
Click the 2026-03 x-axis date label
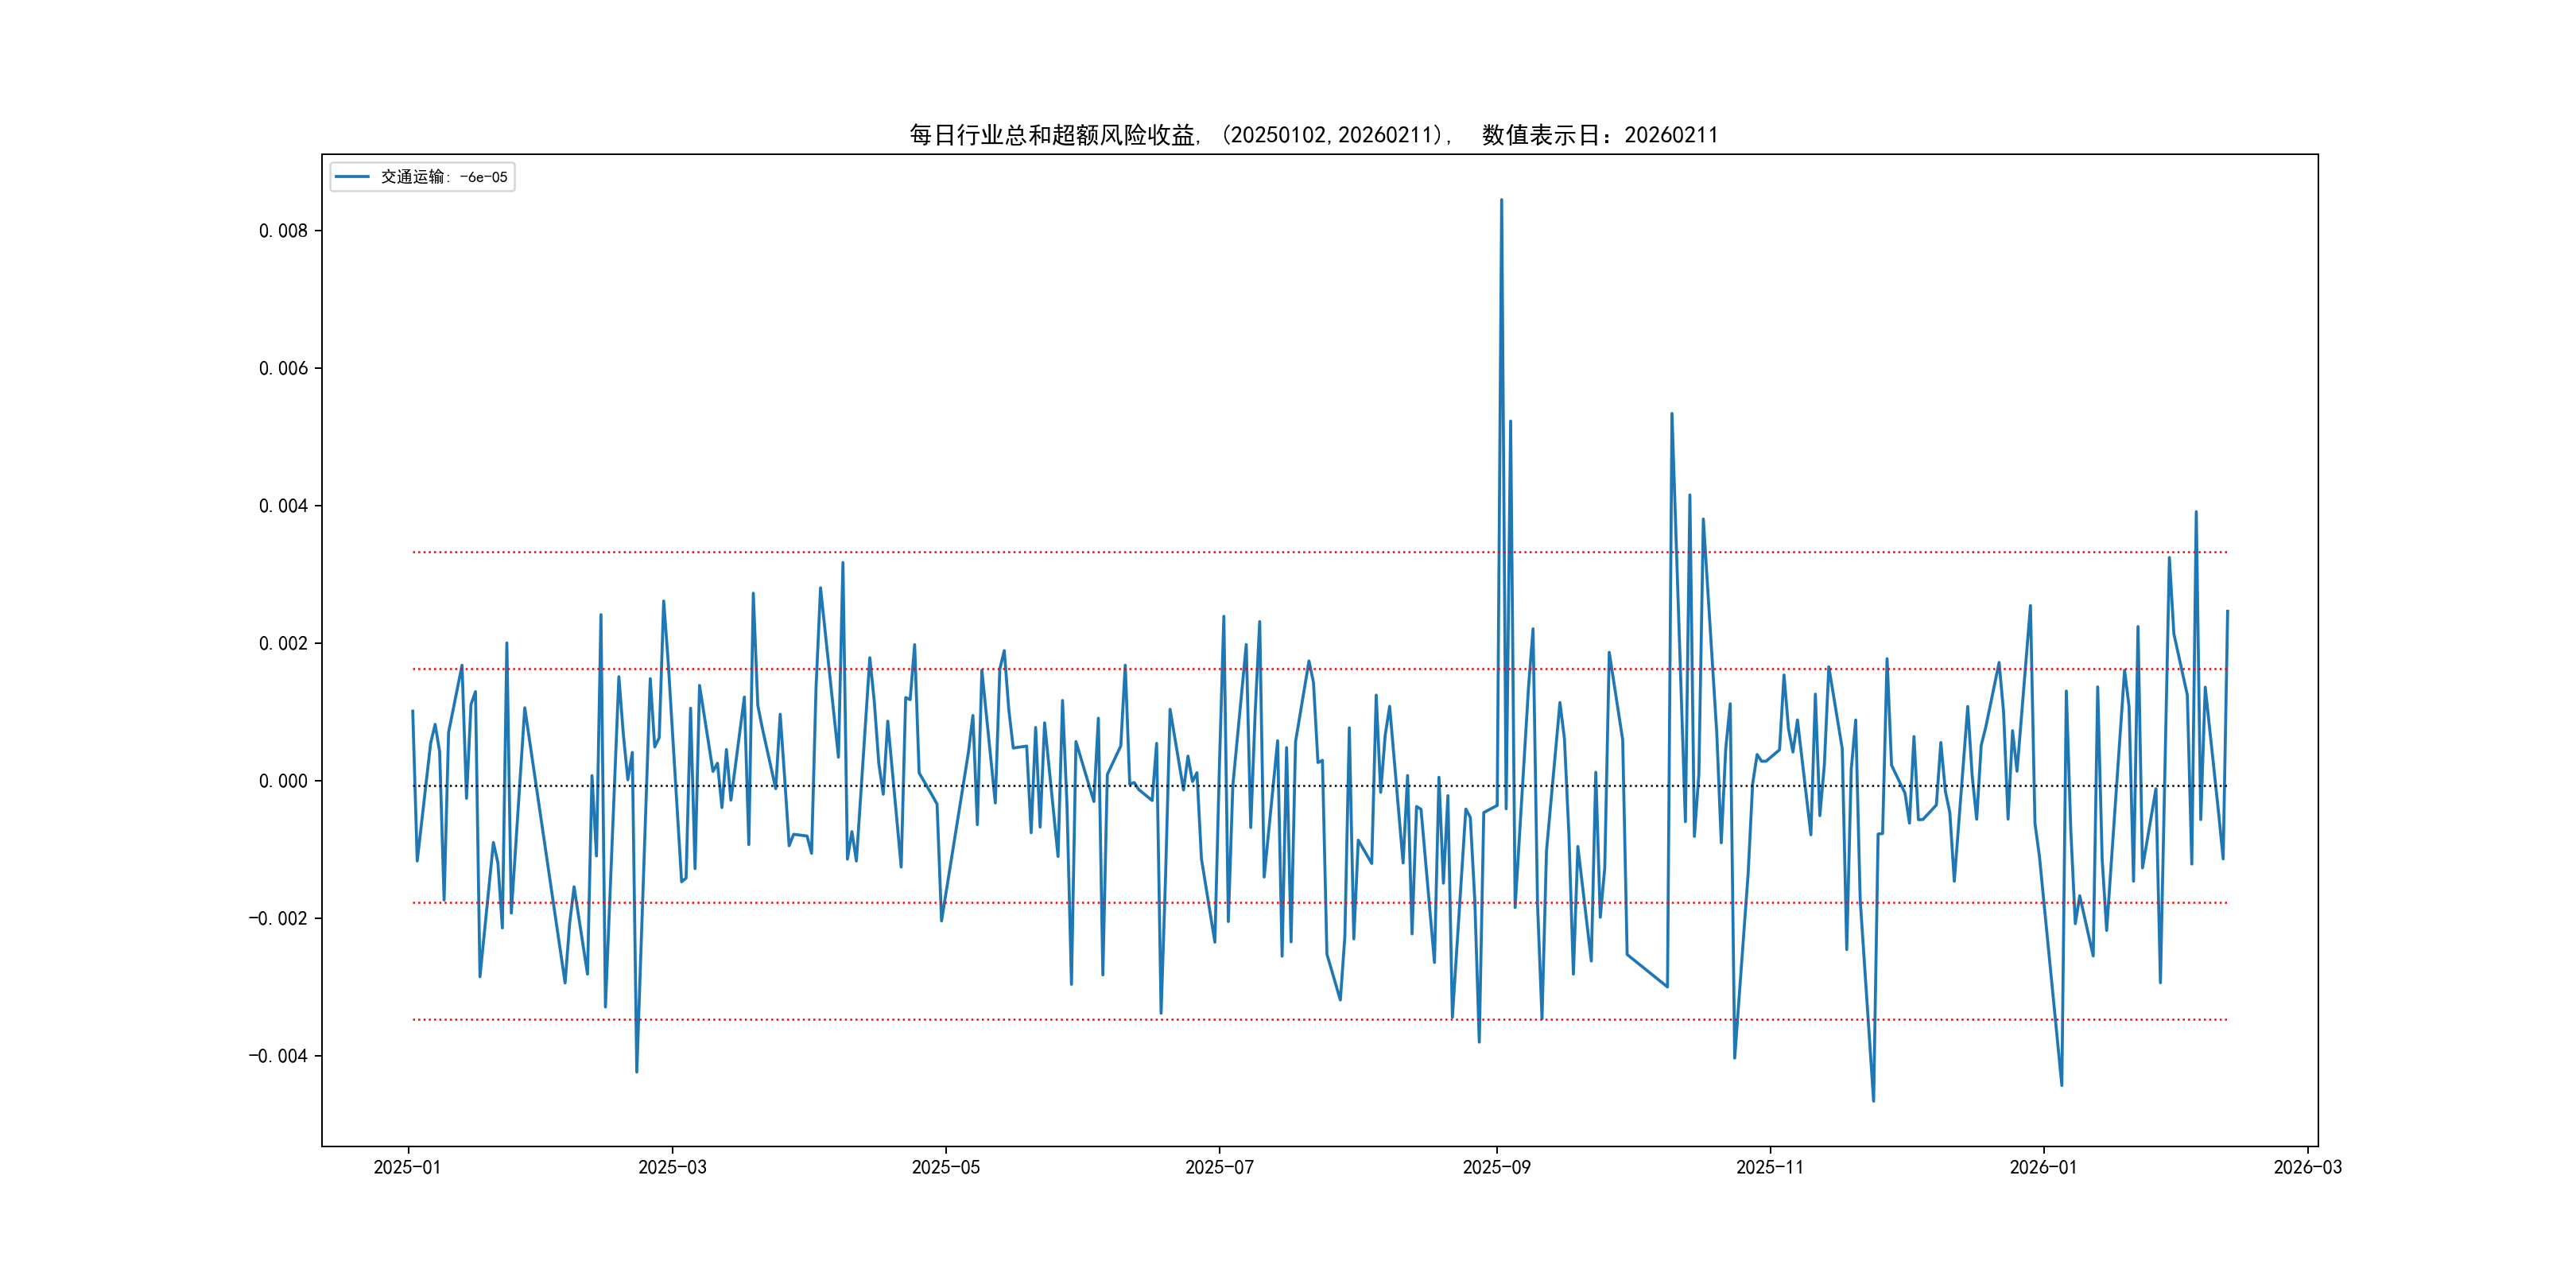[2307, 1167]
